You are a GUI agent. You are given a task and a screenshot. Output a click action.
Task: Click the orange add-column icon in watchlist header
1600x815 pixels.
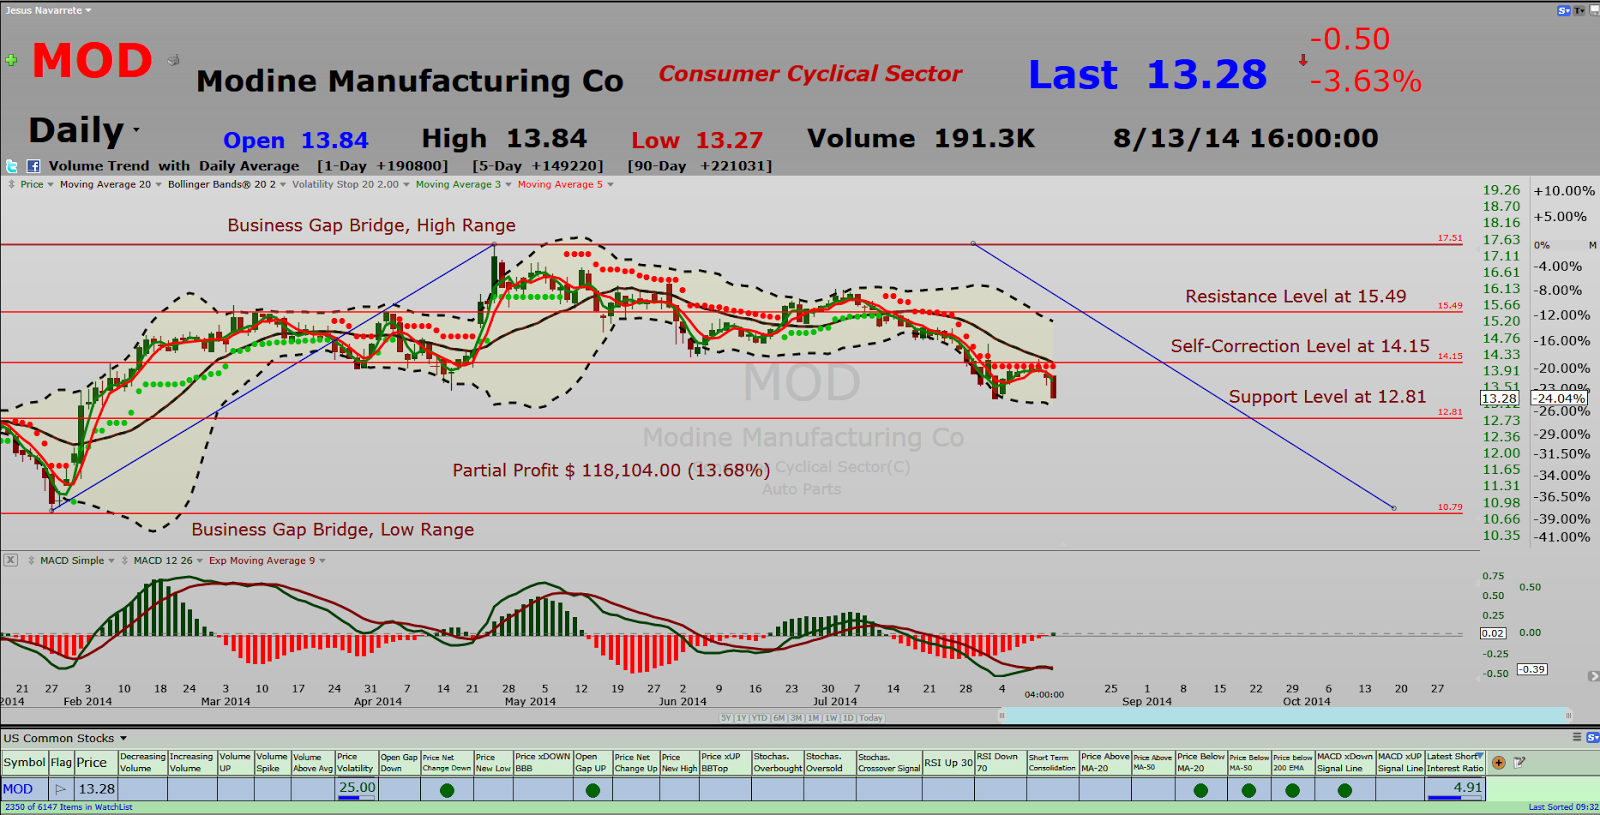[1498, 762]
